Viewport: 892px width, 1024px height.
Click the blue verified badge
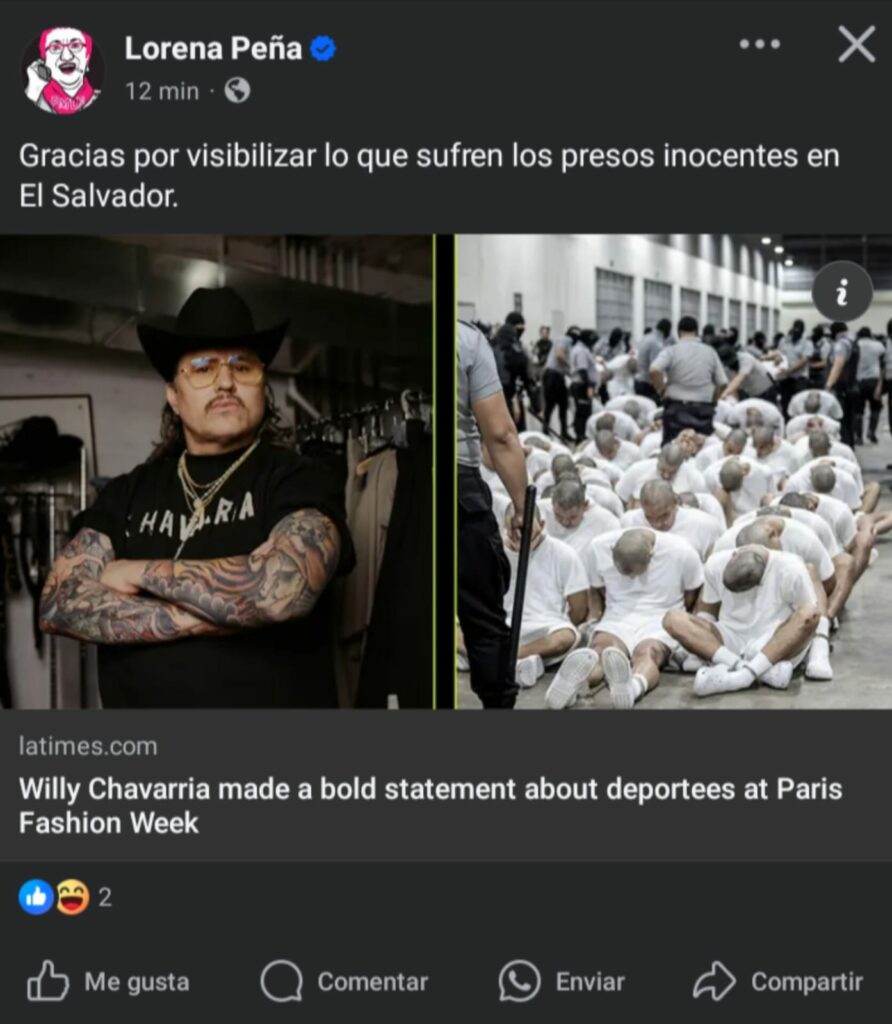click(x=323, y=48)
